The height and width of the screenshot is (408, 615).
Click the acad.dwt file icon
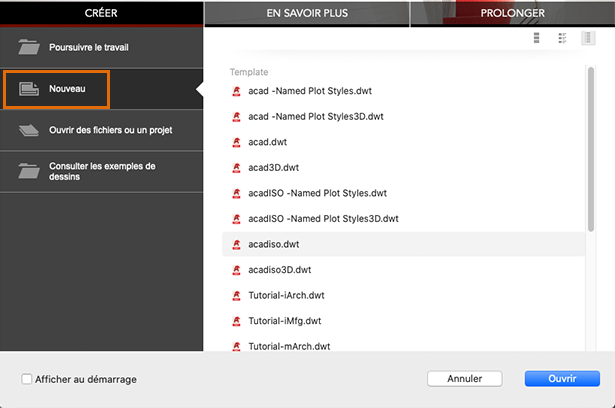236,142
